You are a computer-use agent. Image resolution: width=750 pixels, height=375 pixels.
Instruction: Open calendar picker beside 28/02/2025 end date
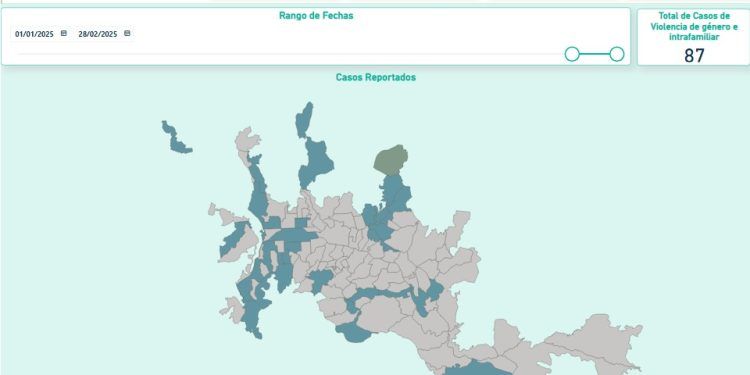point(127,33)
